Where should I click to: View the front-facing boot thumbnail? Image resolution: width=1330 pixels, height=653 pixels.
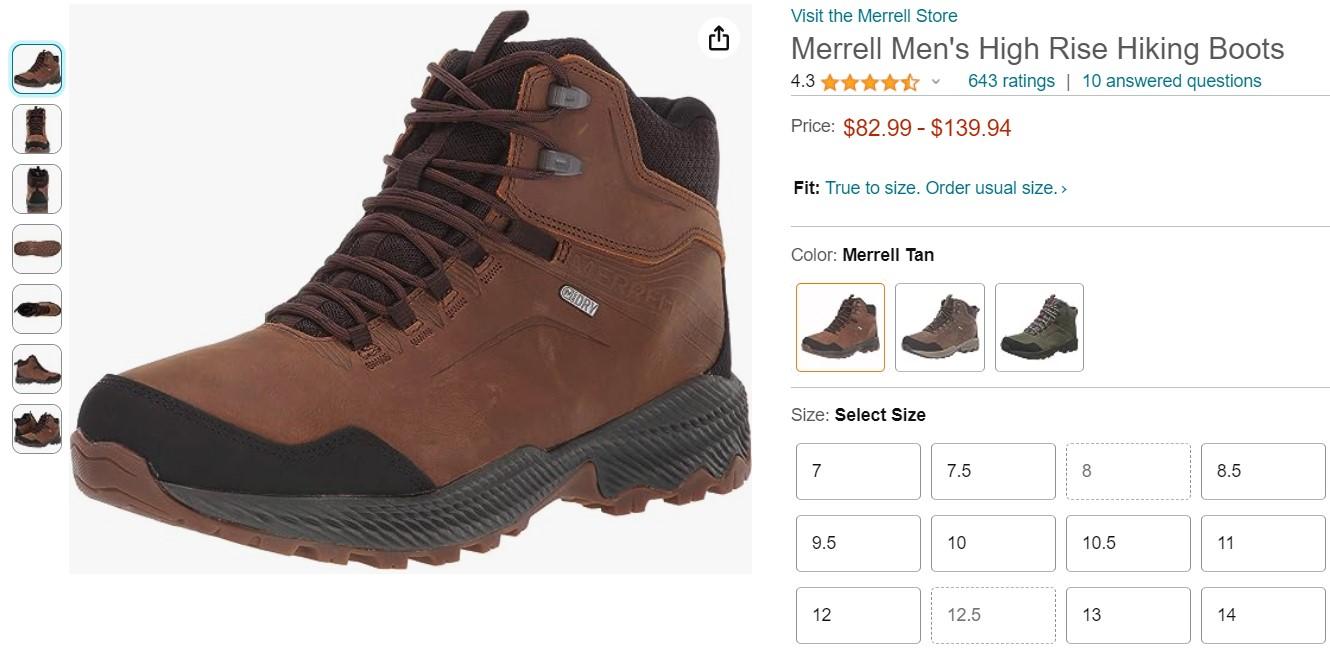pos(37,129)
